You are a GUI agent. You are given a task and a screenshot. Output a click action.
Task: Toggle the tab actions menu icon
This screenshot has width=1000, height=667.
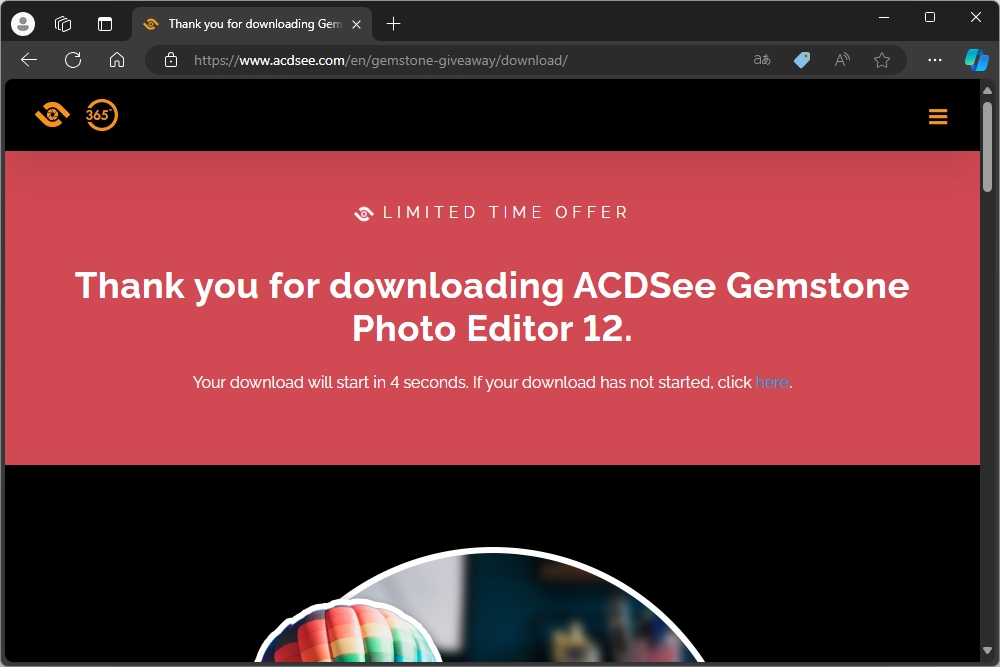105,24
